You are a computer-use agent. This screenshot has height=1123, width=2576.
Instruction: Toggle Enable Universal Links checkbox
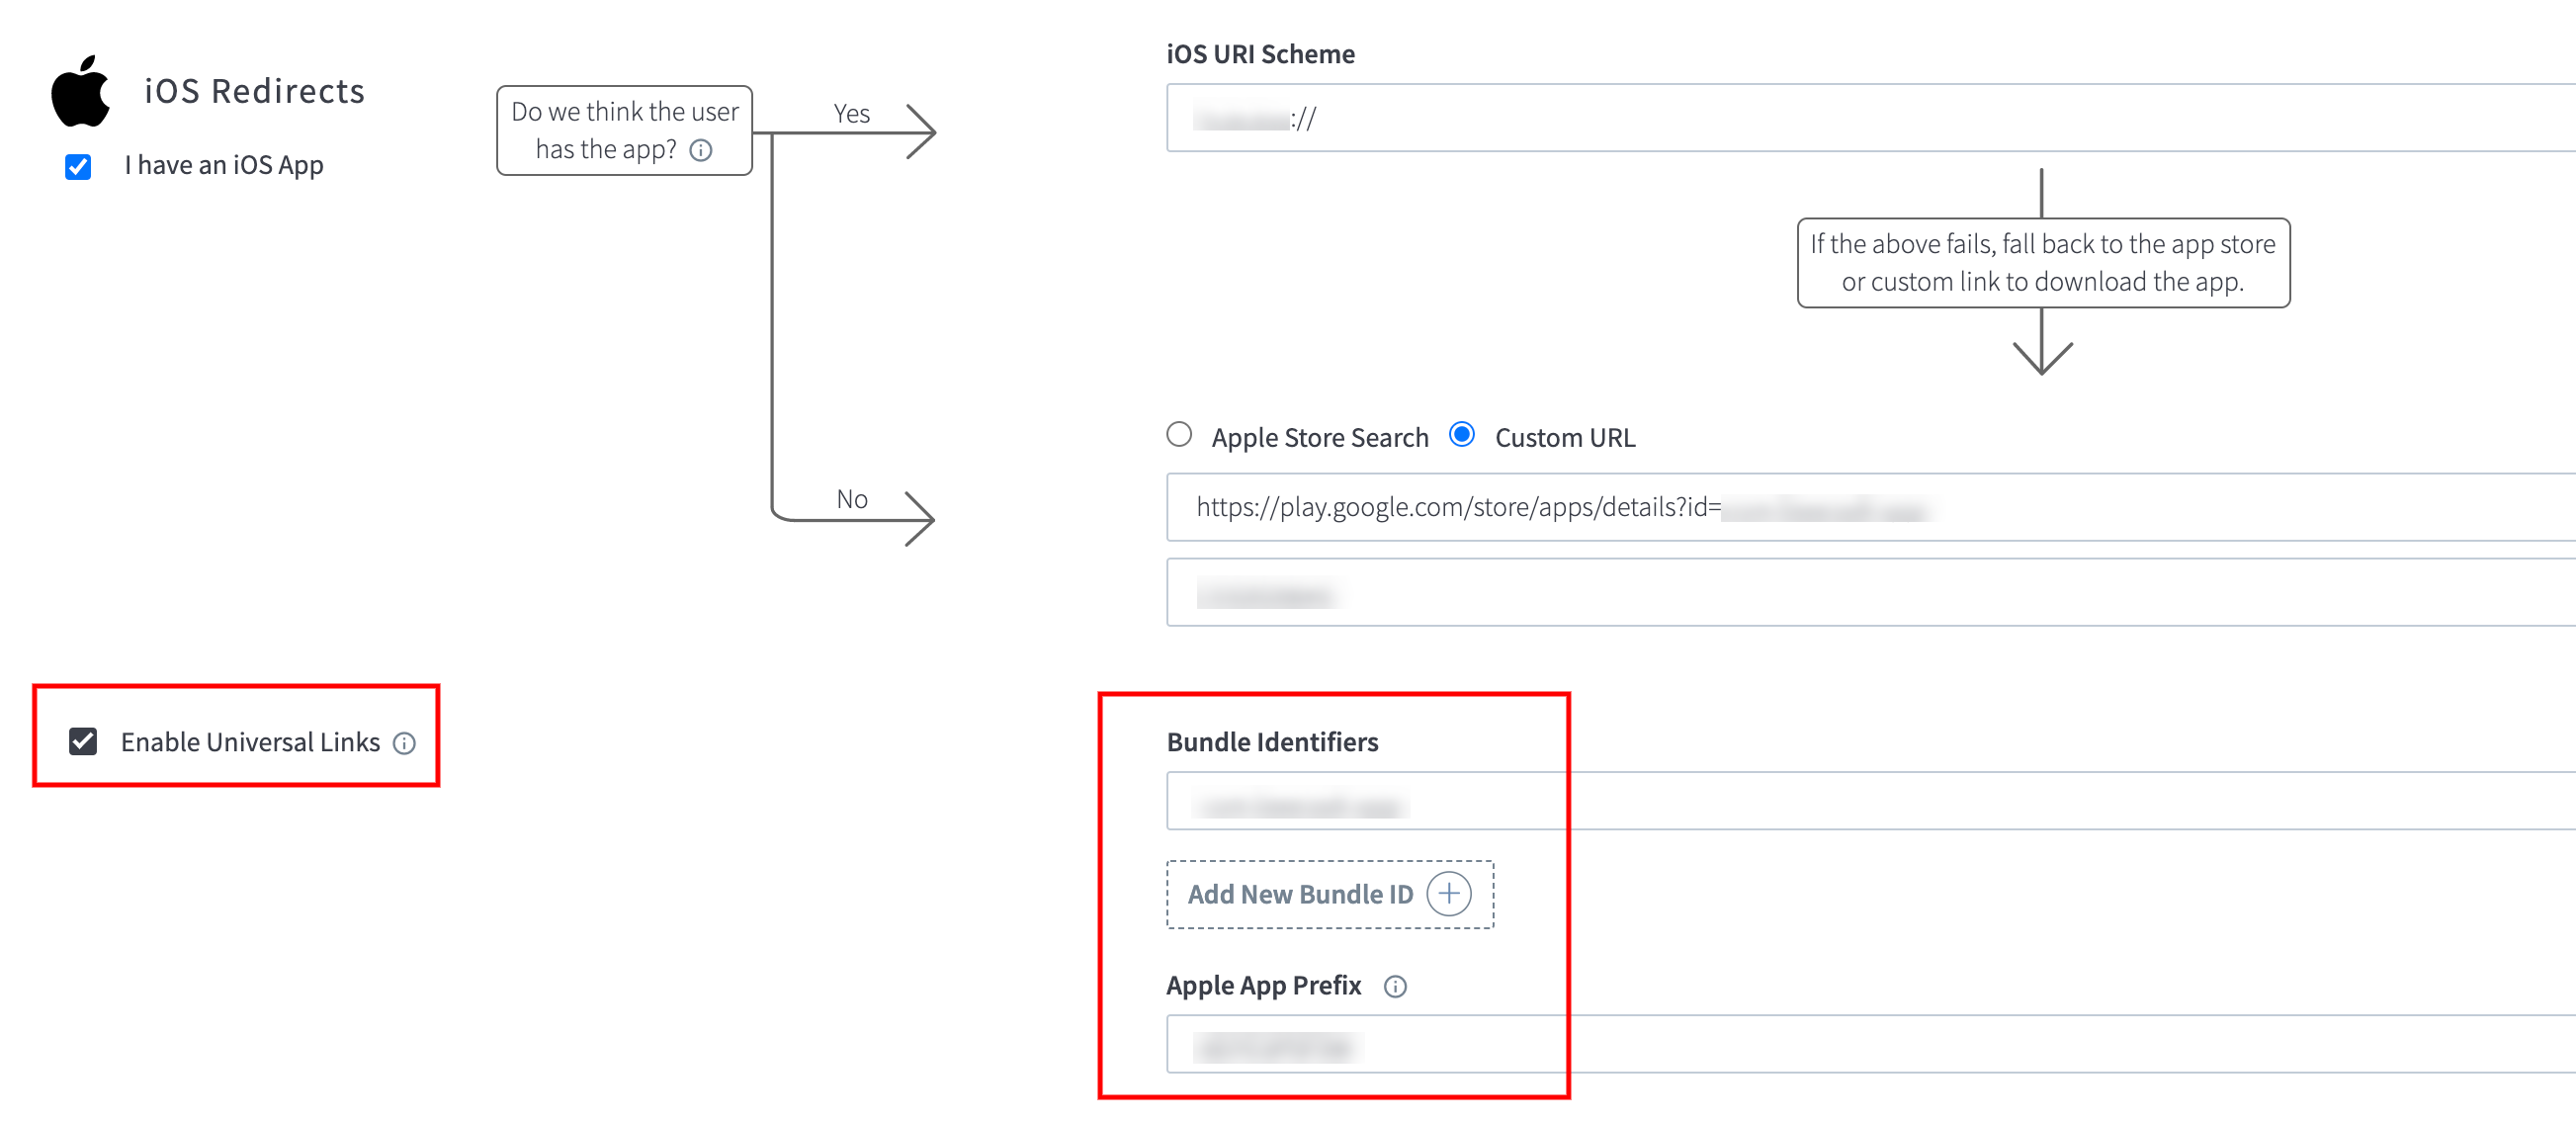click(x=83, y=741)
